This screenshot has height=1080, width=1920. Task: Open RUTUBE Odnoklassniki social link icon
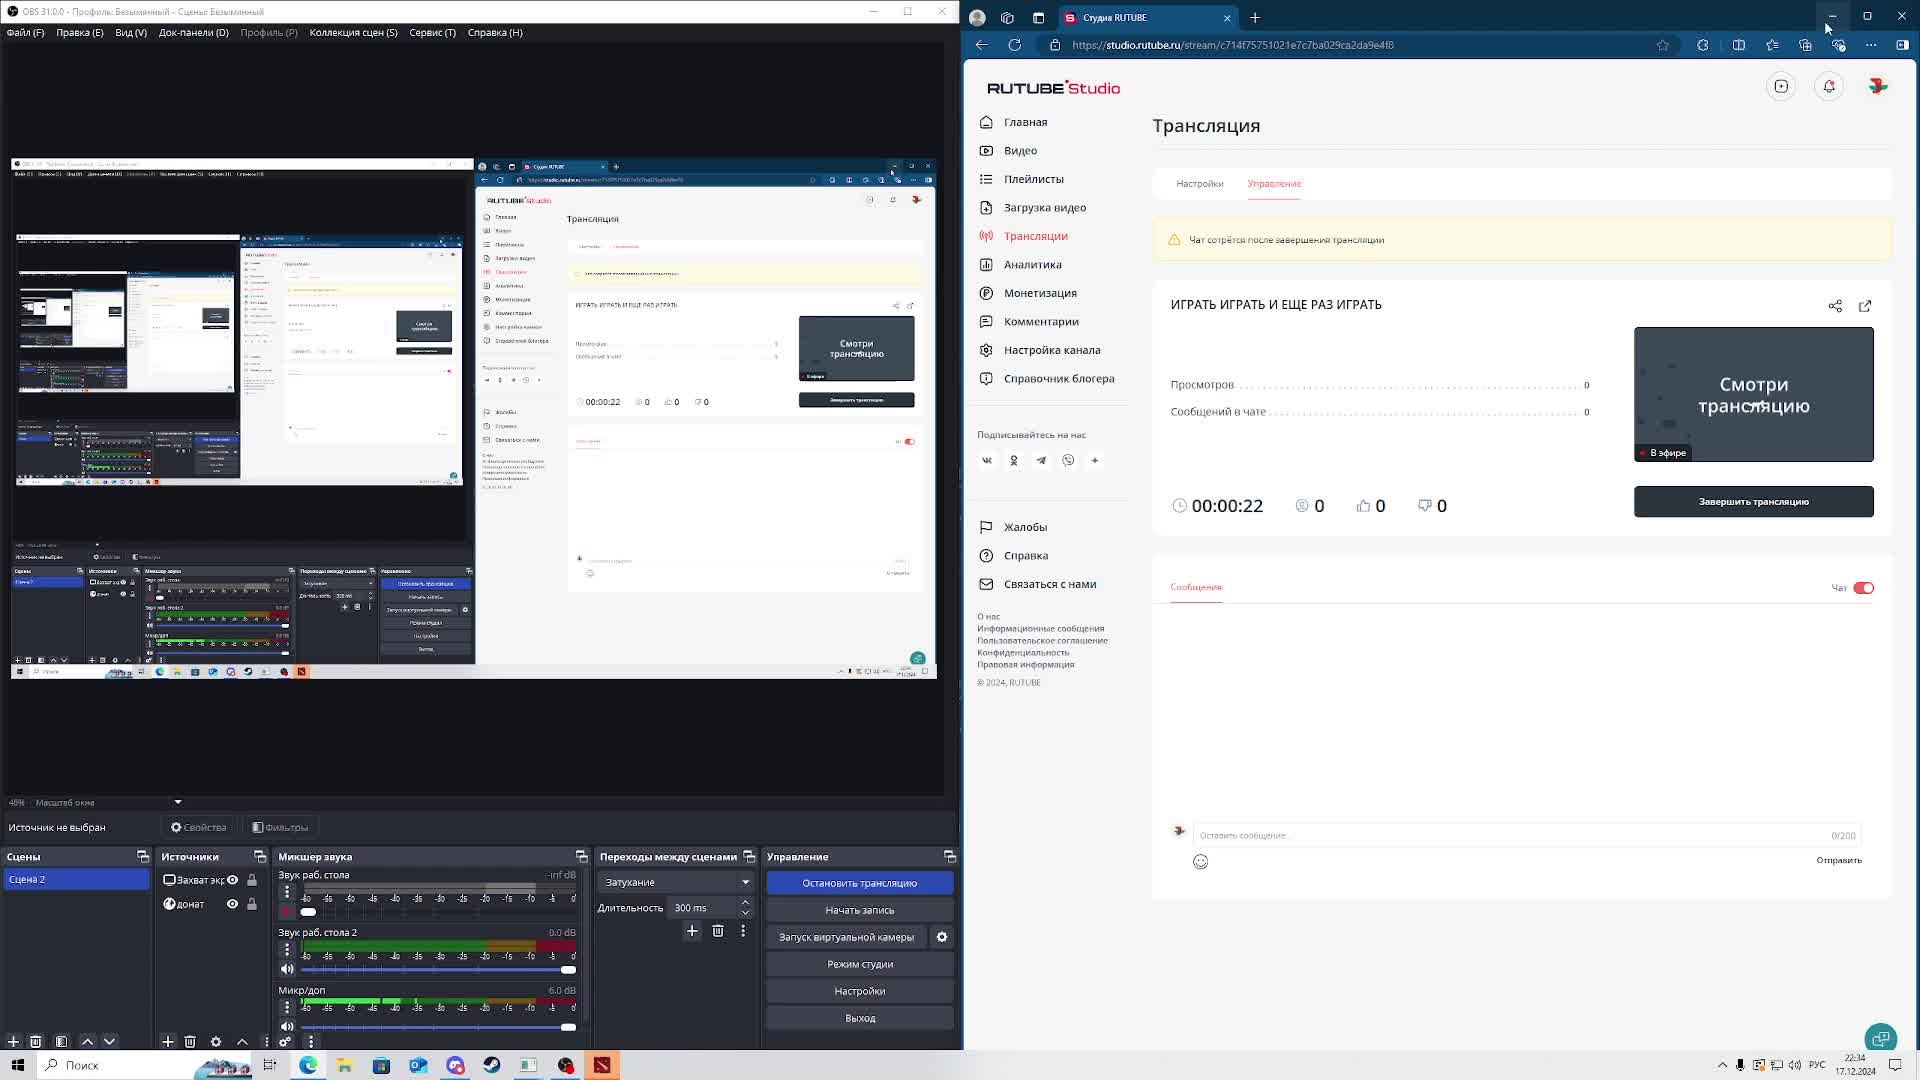(x=1014, y=461)
